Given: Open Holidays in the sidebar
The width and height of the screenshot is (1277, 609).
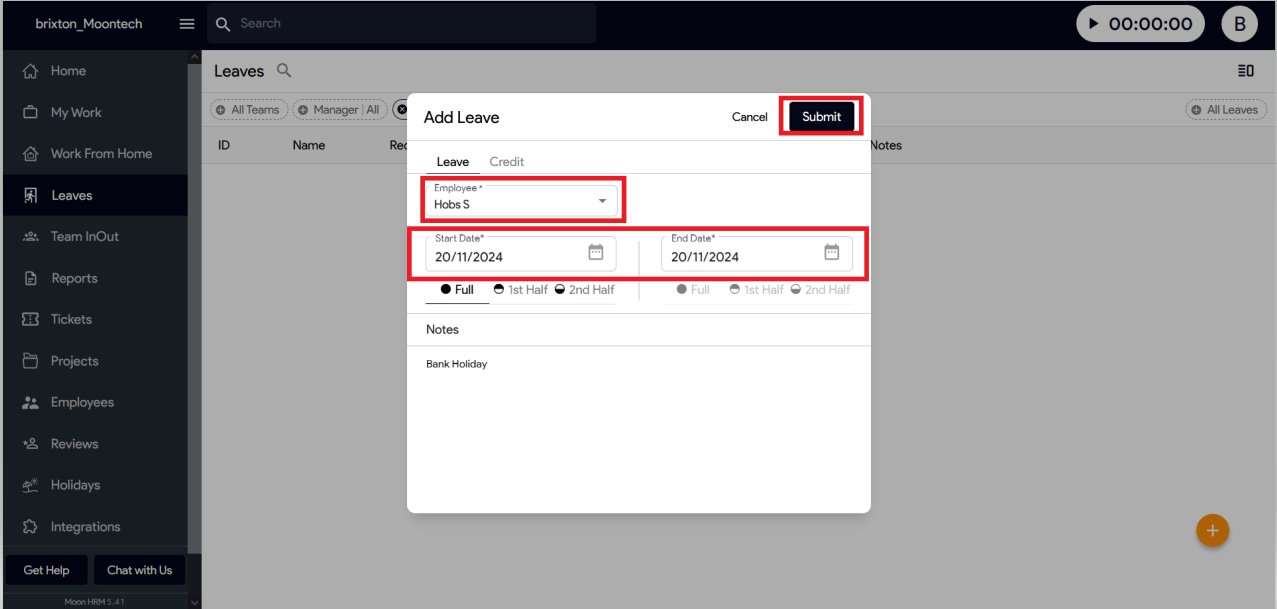Looking at the screenshot, I should tap(75, 485).
